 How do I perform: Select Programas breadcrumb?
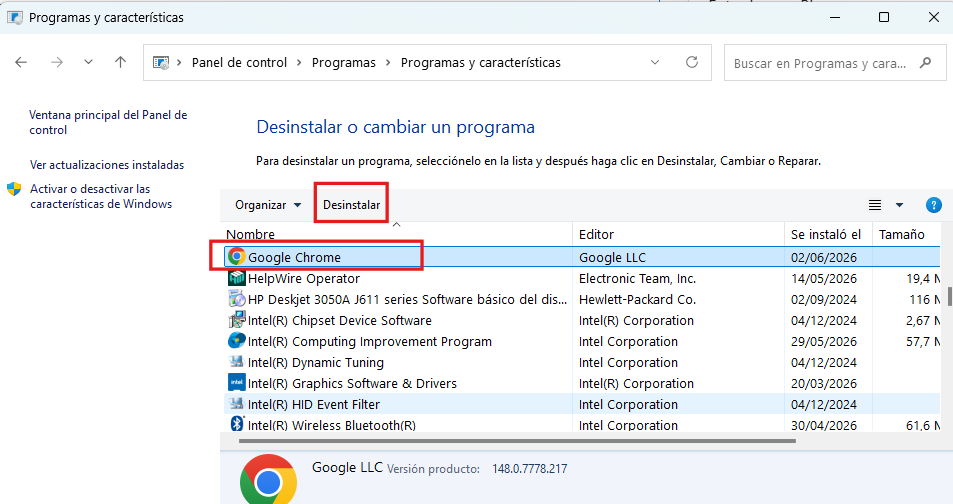(343, 63)
